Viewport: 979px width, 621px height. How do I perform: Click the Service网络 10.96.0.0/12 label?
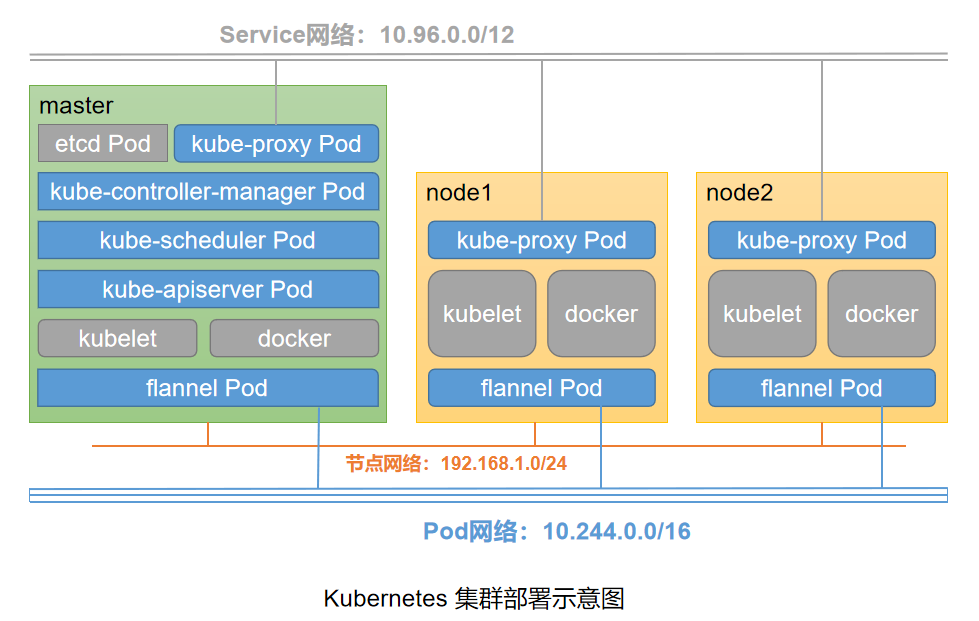pyautogui.click(x=367, y=35)
